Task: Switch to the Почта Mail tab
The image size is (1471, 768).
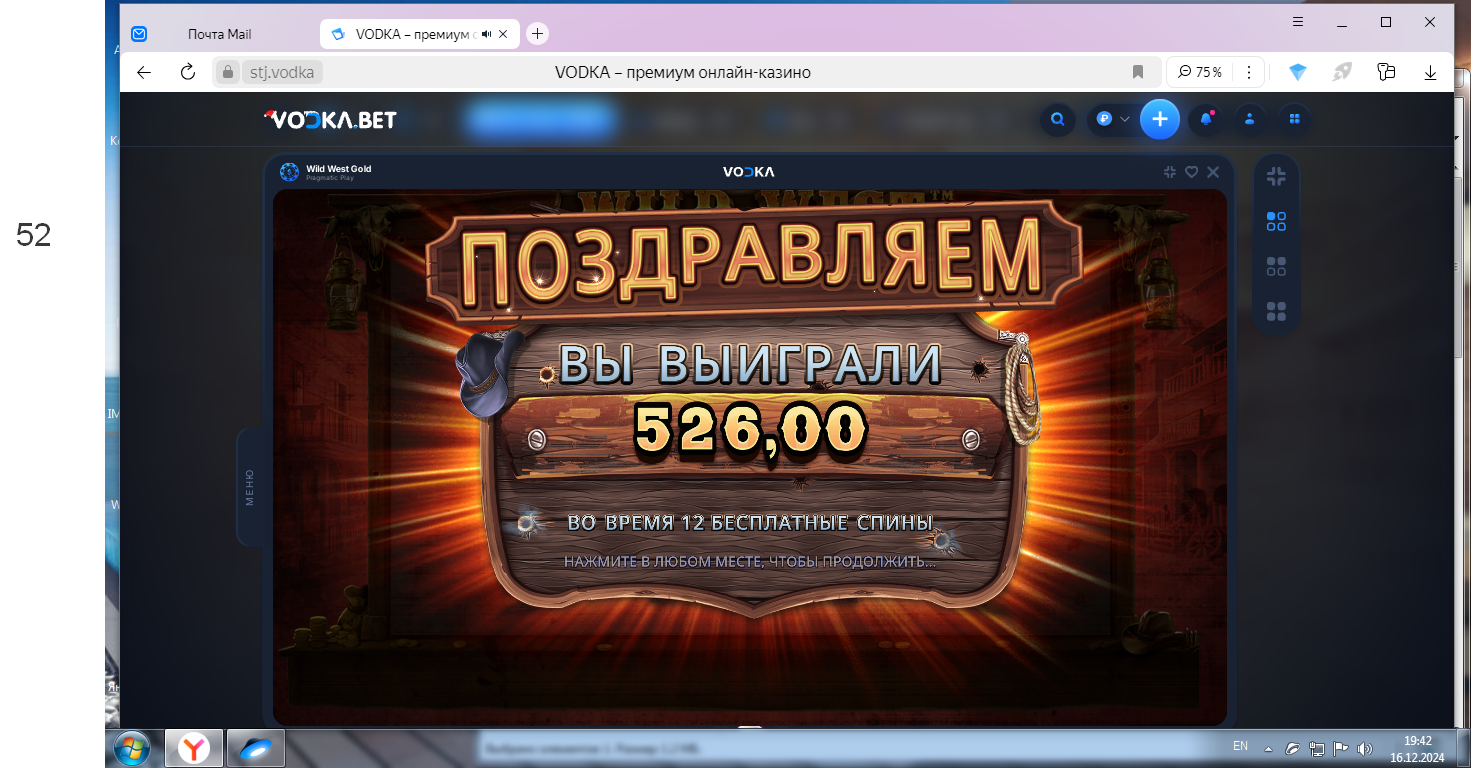Action: (x=219, y=34)
